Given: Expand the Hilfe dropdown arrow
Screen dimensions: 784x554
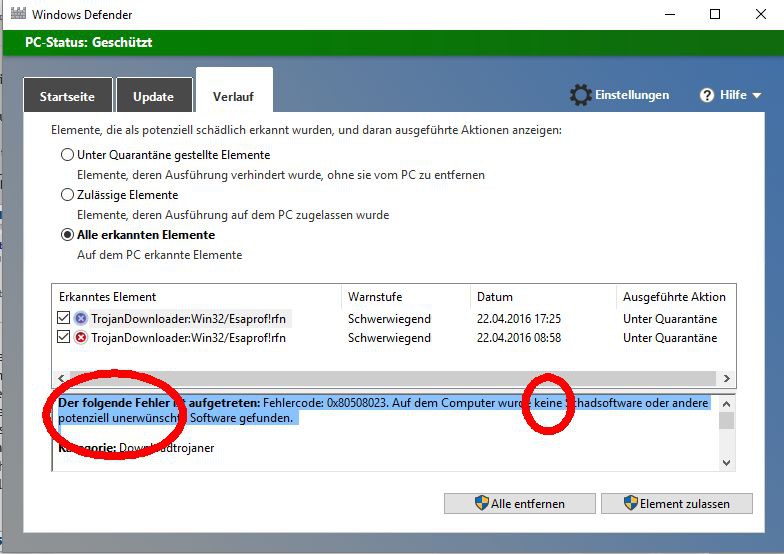Looking at the screenshot, I should tap(756, 95).
